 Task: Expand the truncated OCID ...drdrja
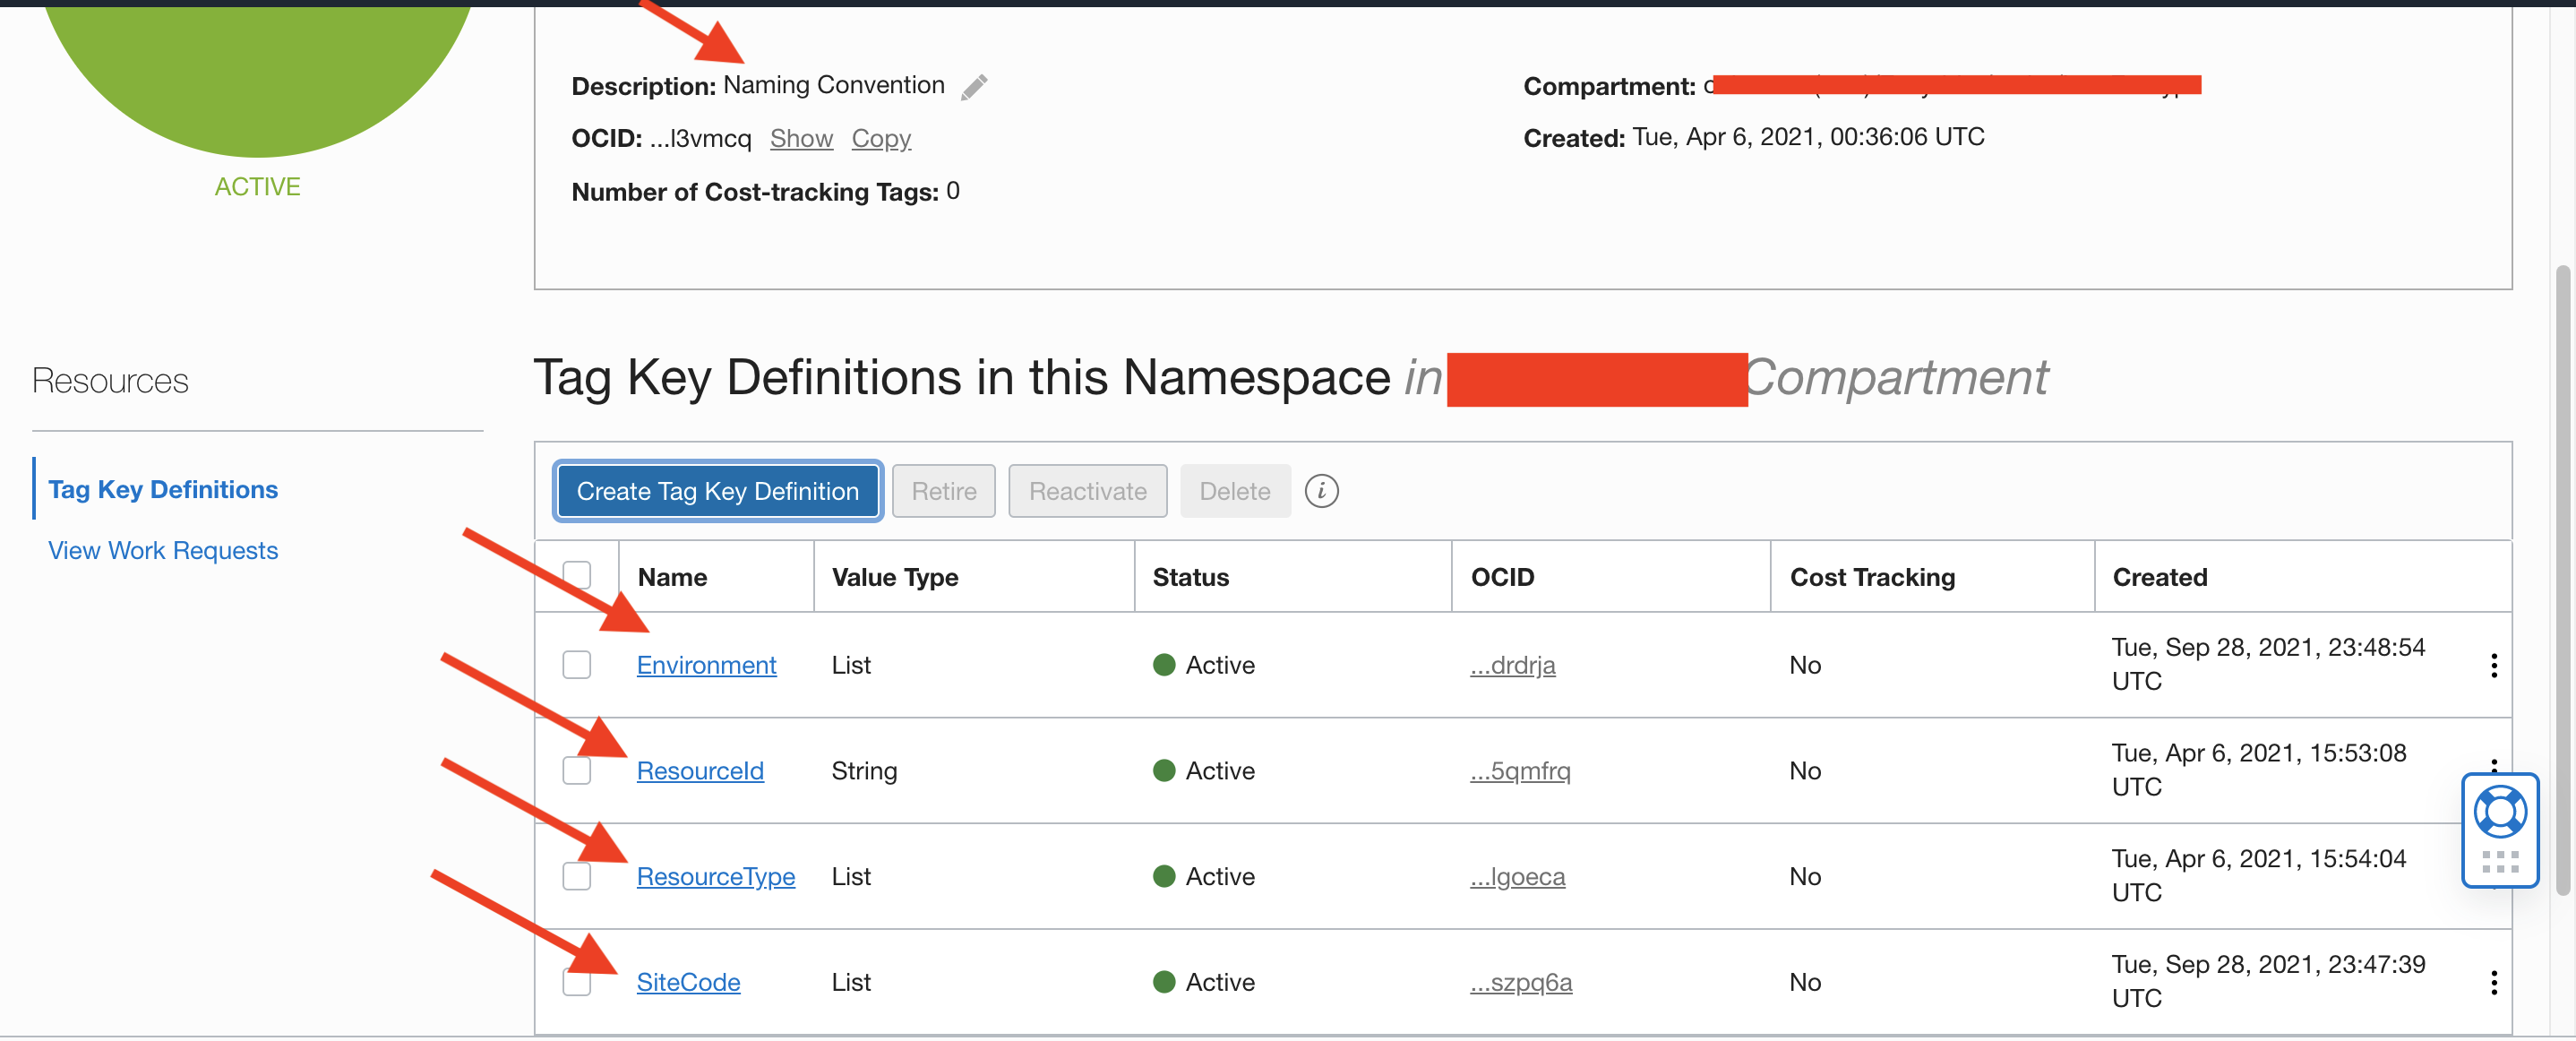[1512, 665]
